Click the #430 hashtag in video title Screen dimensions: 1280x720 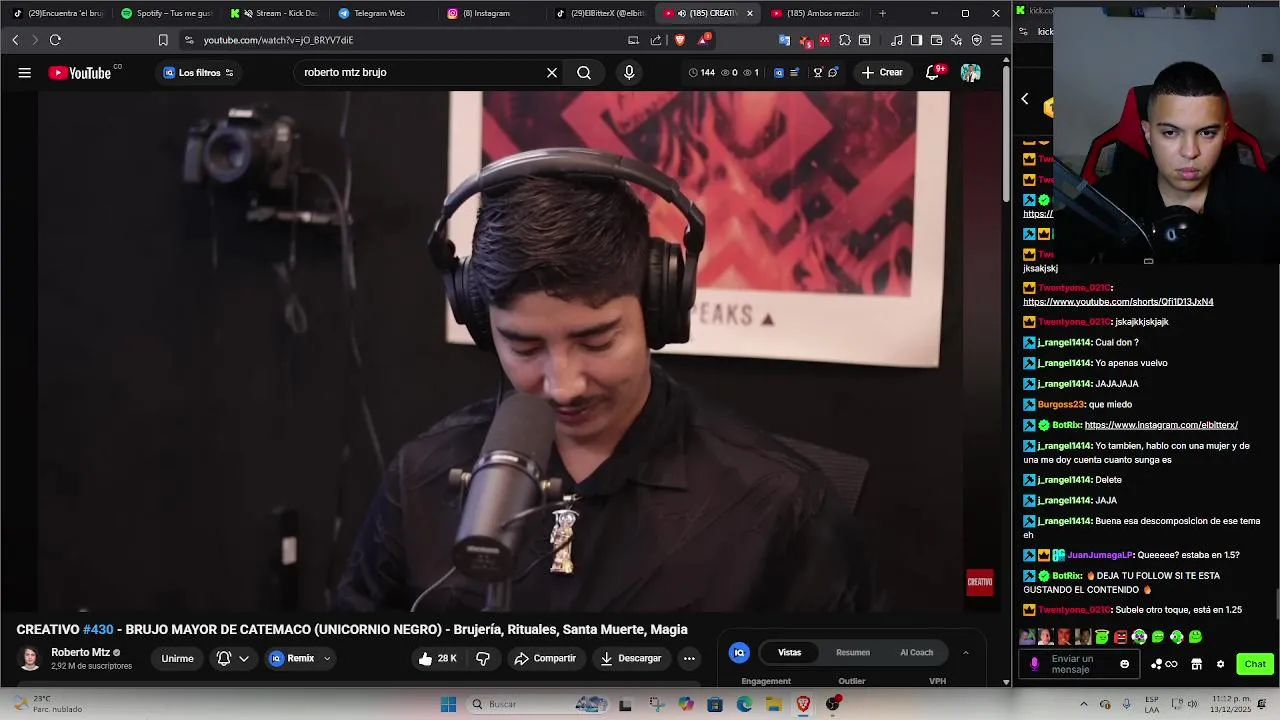click(98, 629)
